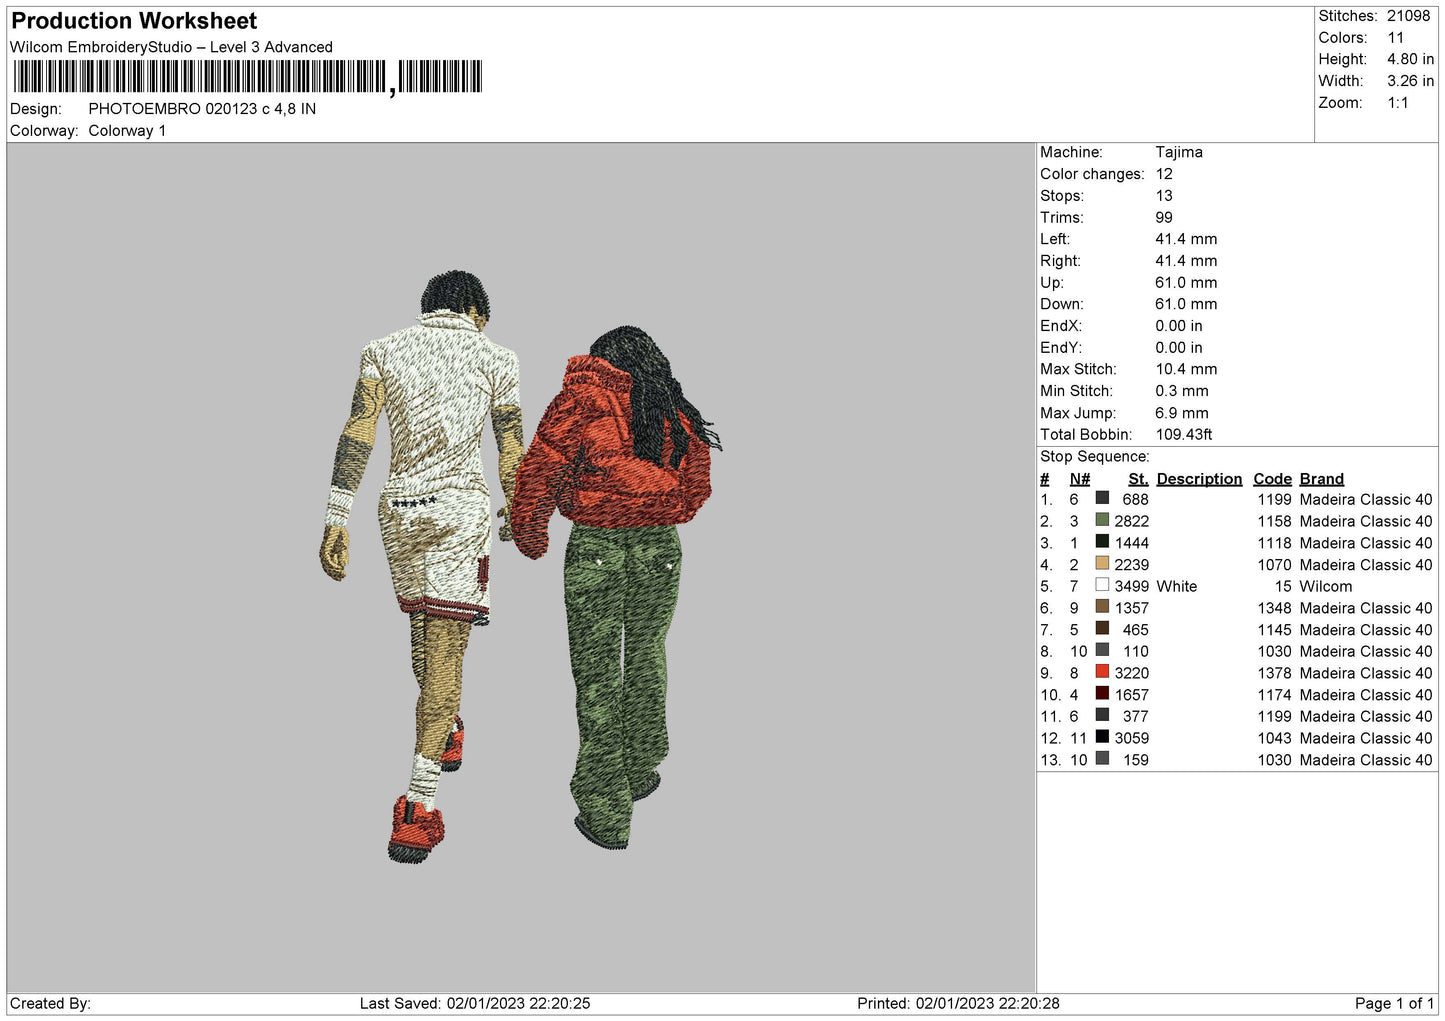The image size is (1445, 1021).
Task: Click the dark gray swatch in stop row 1
Action: [x=1102, y=498]
